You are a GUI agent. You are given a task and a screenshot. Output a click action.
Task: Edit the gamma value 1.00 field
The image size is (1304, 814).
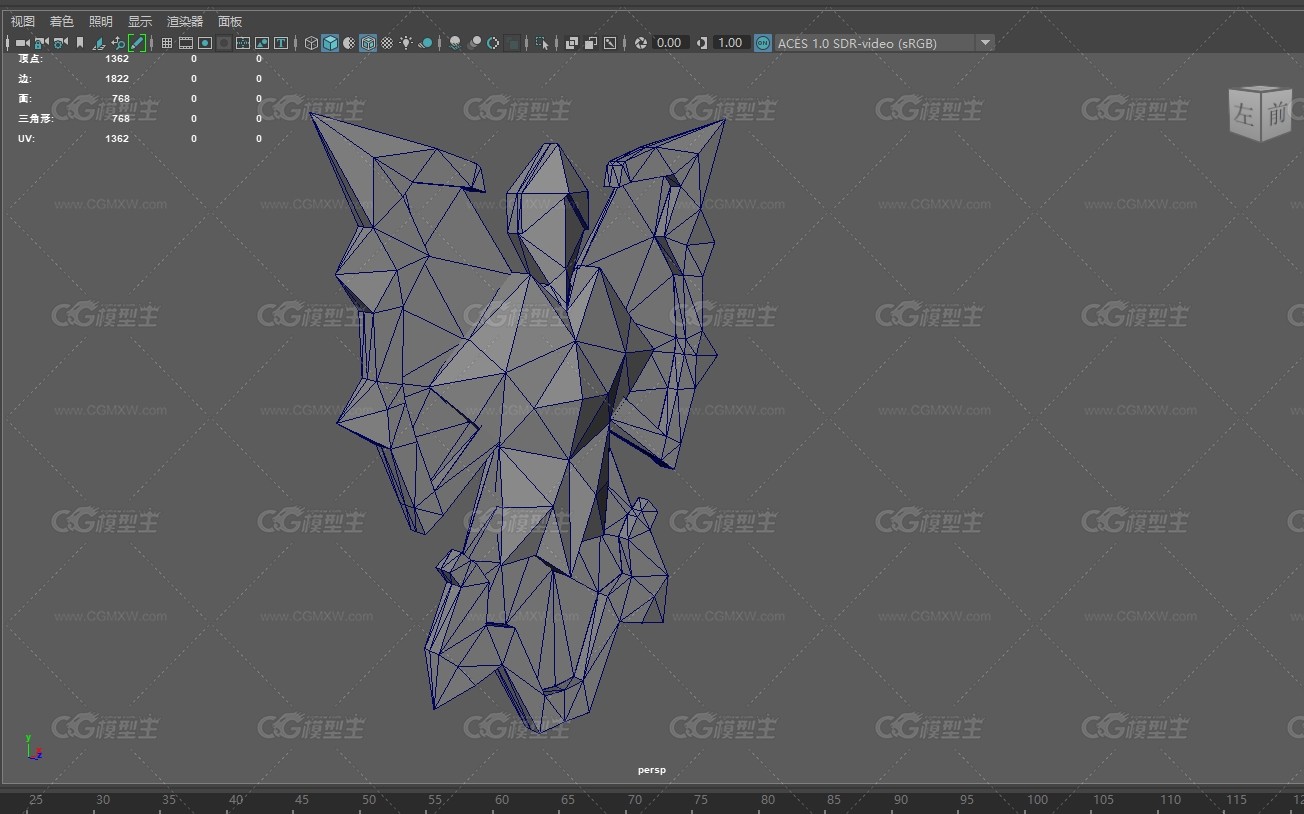click(x=731, y=43)
